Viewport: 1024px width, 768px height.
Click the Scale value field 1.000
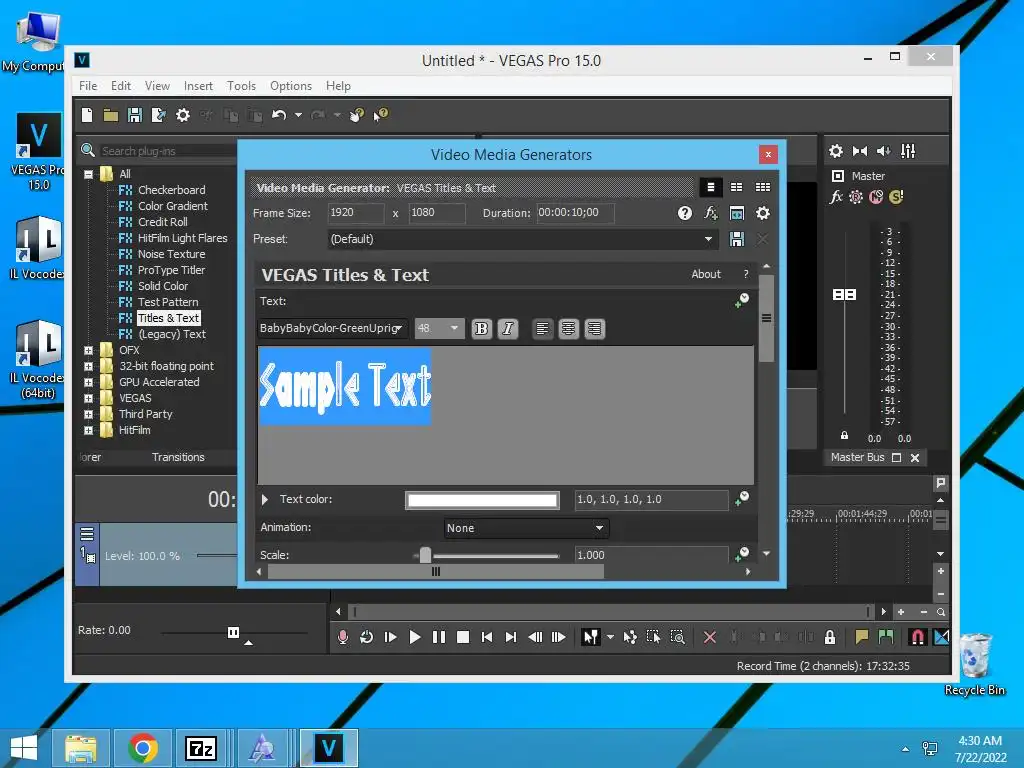tap(650, 555)
